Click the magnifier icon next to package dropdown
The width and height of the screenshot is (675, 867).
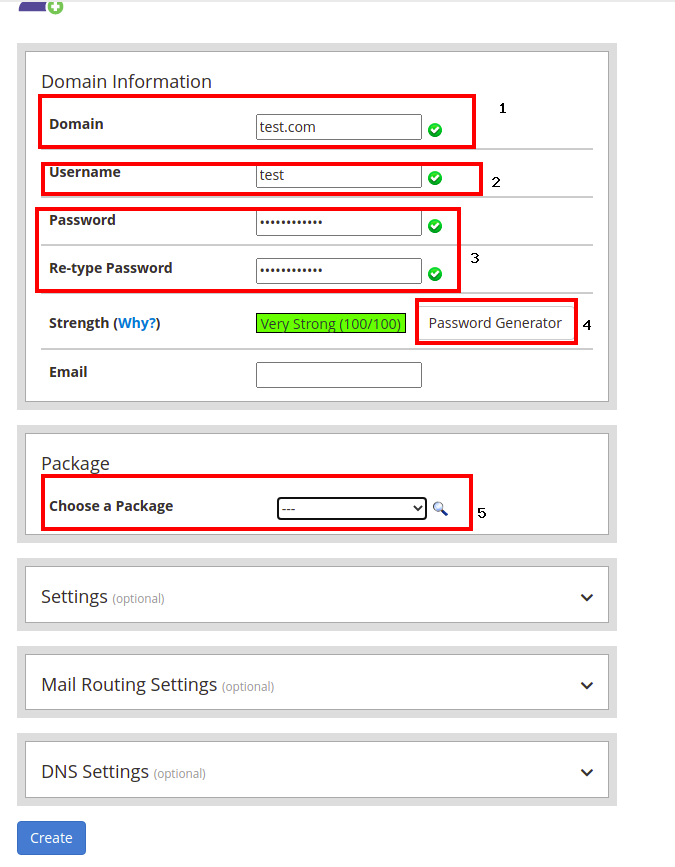tap(440, 509)
